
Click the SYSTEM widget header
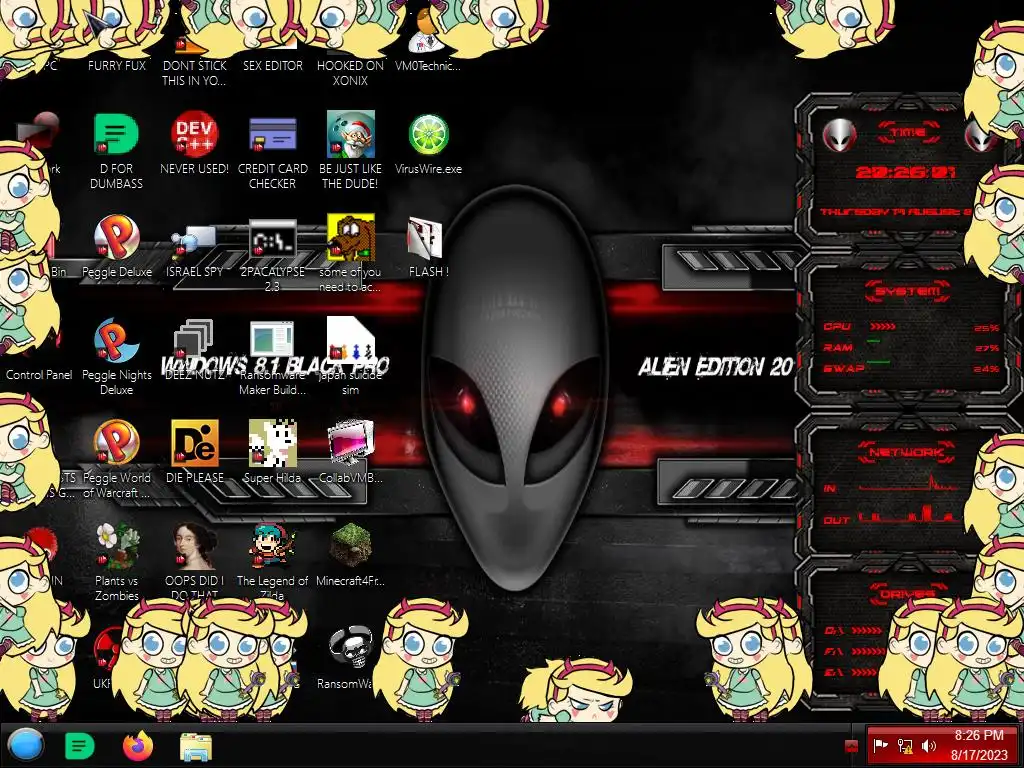(x=908, y=291)
